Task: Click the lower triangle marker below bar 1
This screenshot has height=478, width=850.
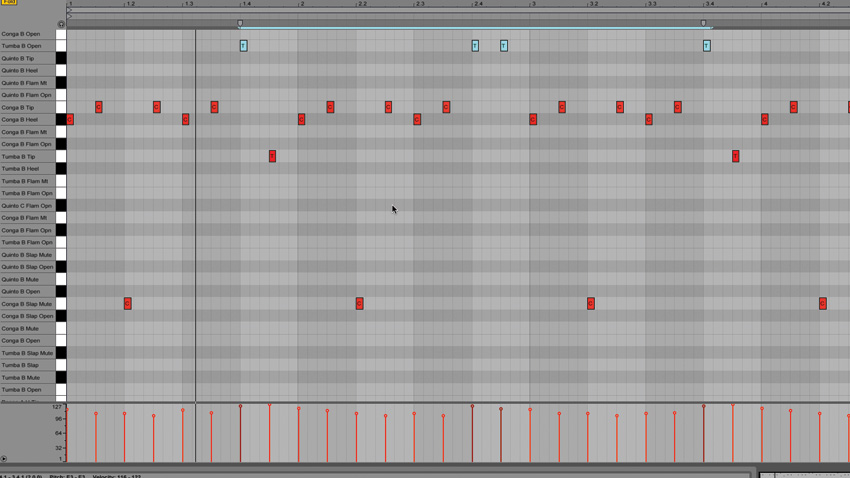Action: pos(69,16)
